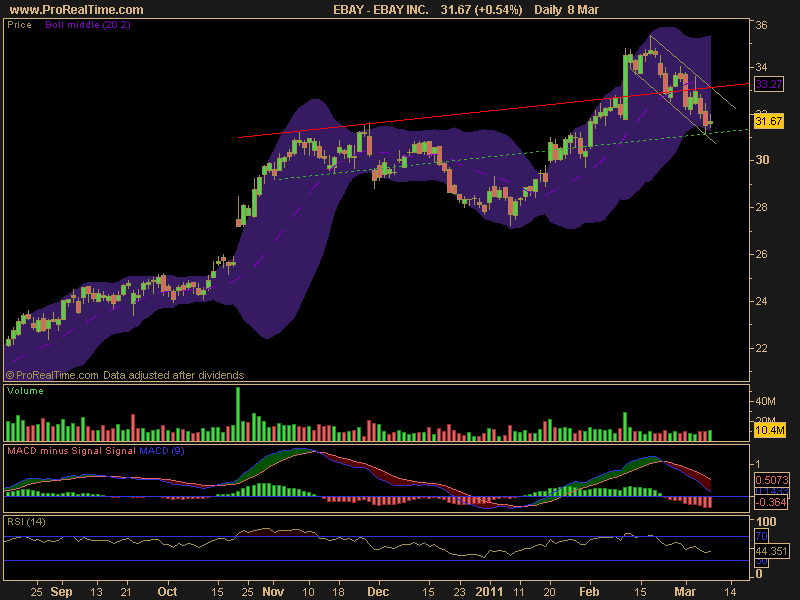Click the 24 price axis label
Image resolution: width=800 pixels, height=600 pixels.
point(761,301)
